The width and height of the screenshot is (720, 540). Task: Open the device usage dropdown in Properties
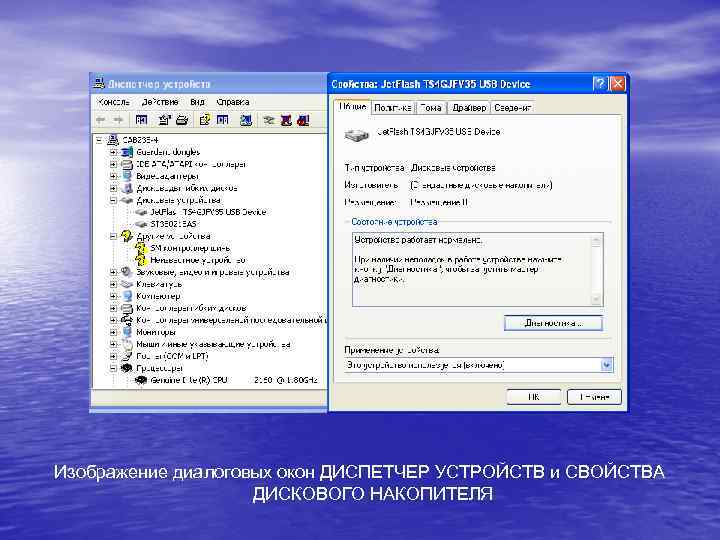[x=607, y=365]
